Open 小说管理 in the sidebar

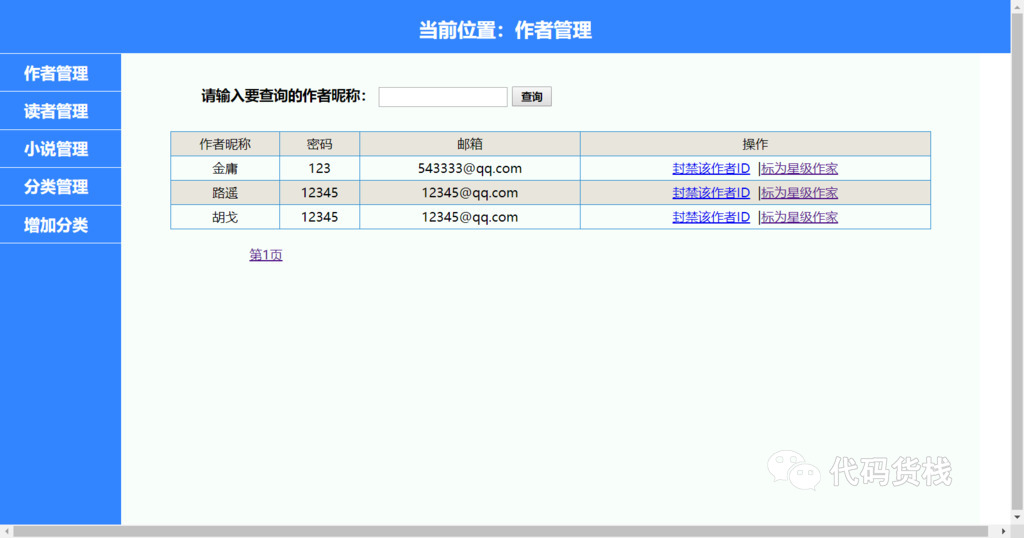pos(60,149)
